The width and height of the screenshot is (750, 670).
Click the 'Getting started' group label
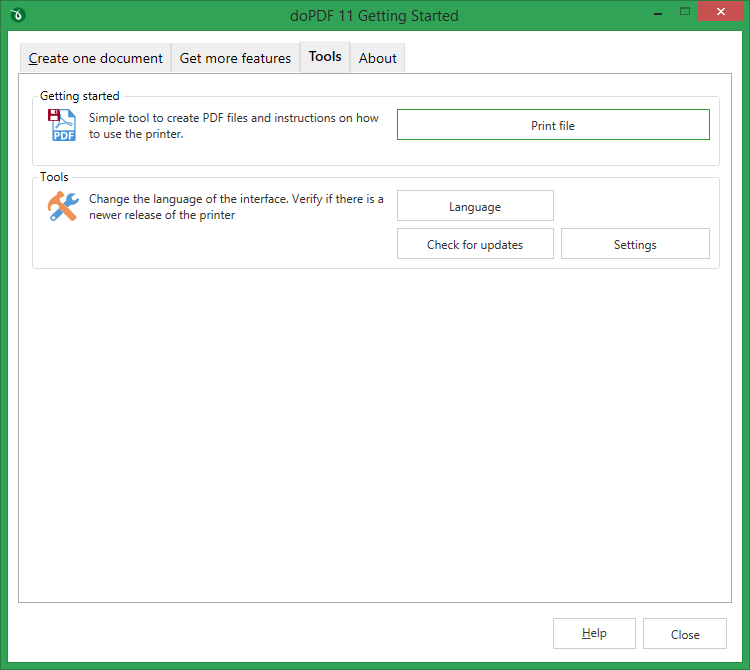click(x=79, y=96)
